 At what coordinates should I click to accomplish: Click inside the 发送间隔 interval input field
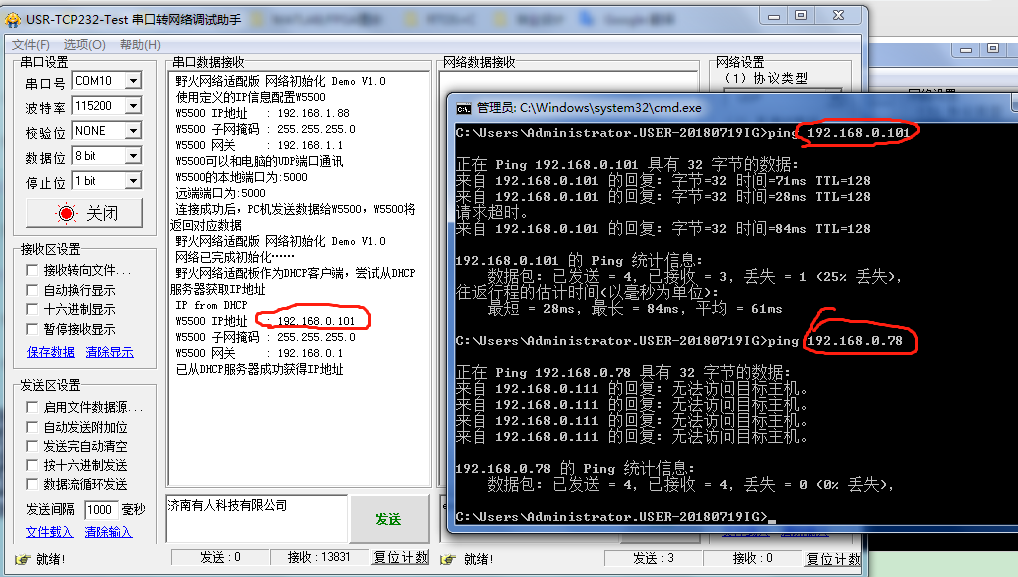pos(100,508)
